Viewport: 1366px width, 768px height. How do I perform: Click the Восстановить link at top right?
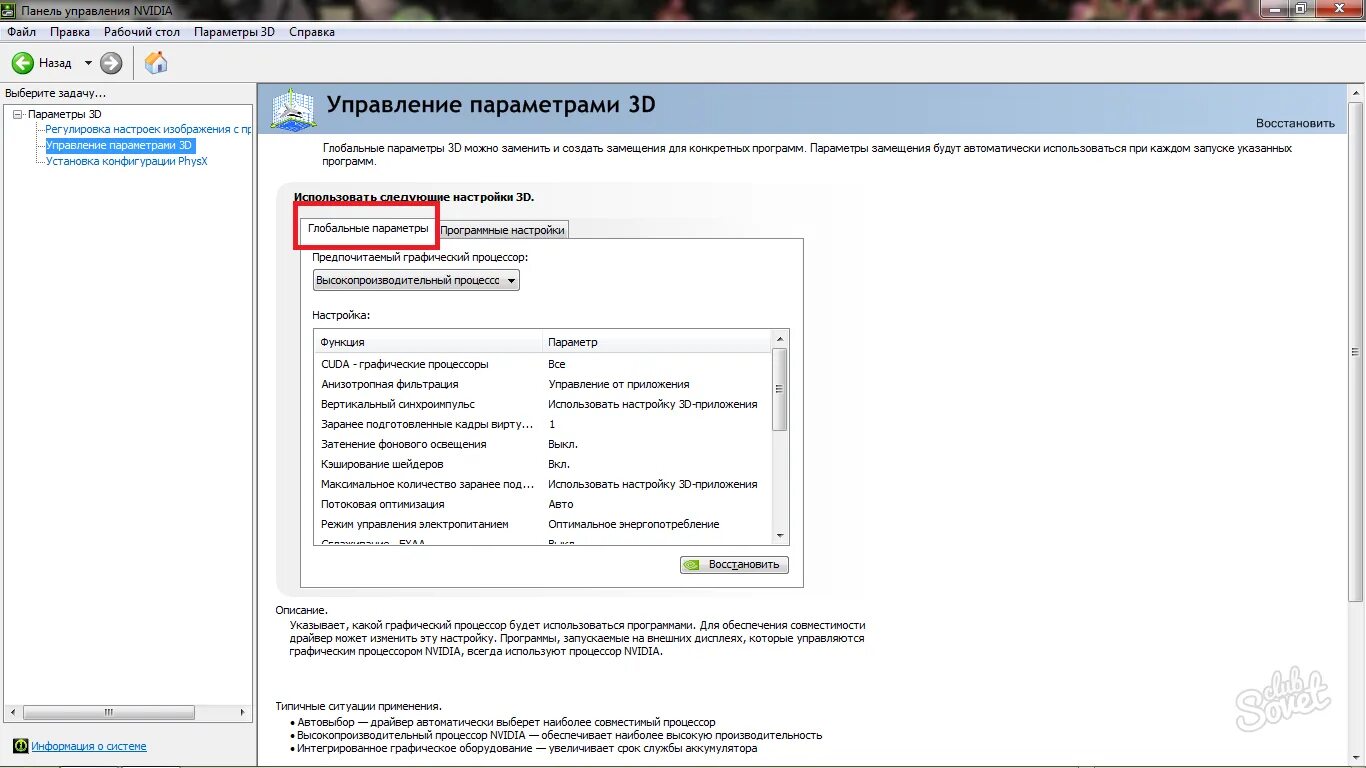pyautogui.click(x=1295, y=124)
